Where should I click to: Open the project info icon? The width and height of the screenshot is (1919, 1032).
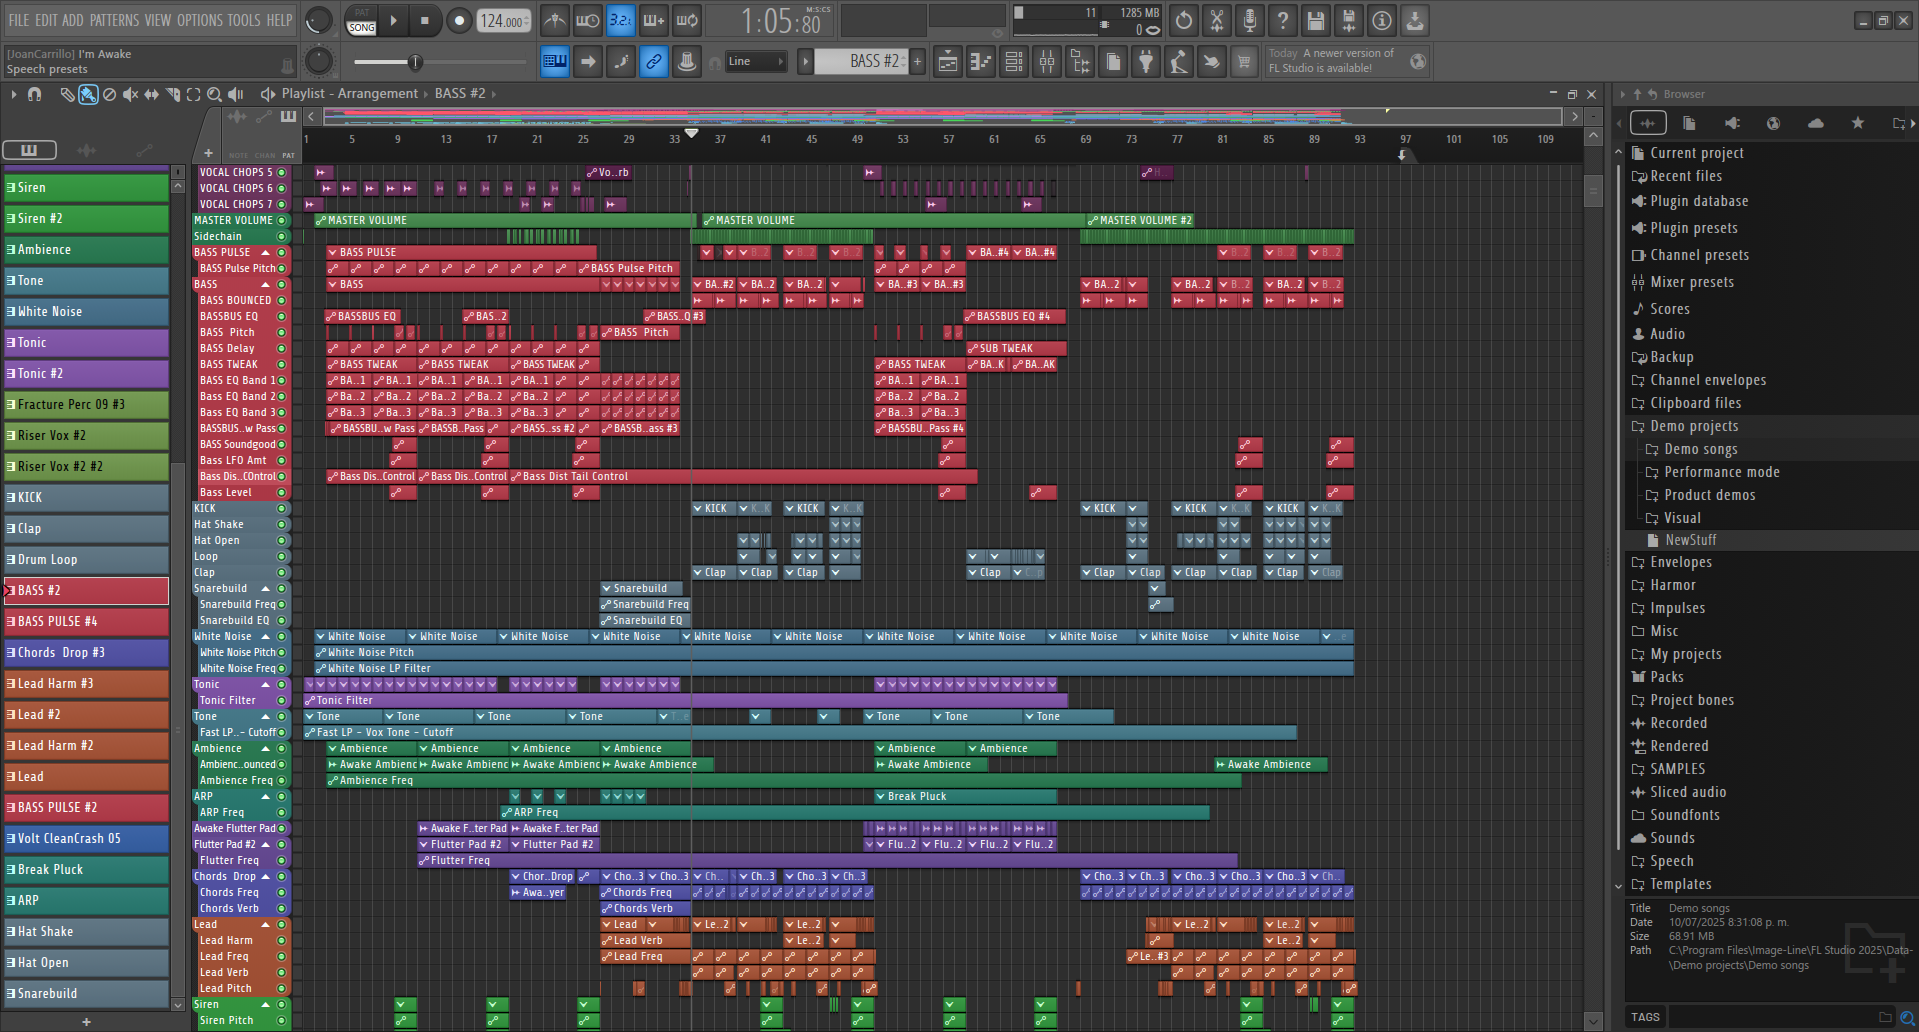point(1382,20)
